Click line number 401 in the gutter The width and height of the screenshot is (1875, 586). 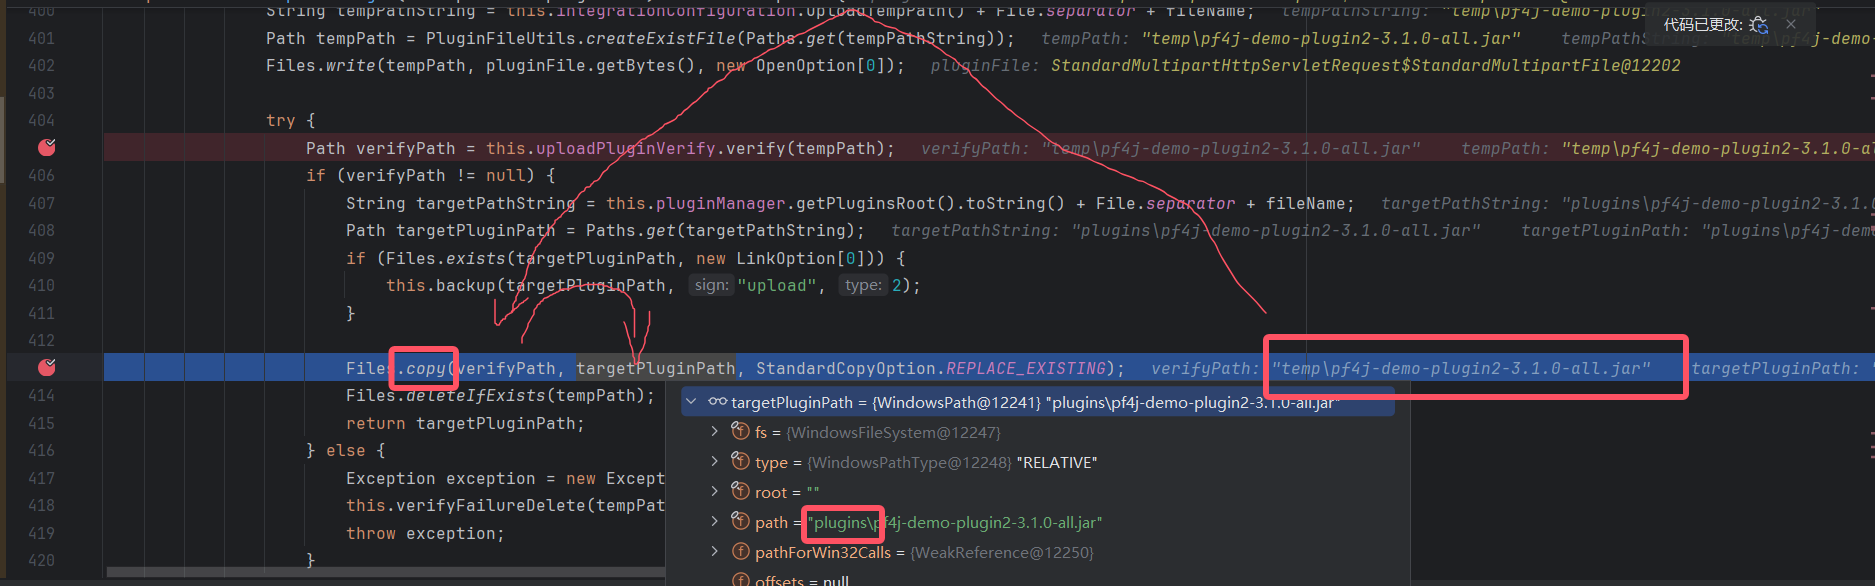pyautogui.click(x=41, y=38)
